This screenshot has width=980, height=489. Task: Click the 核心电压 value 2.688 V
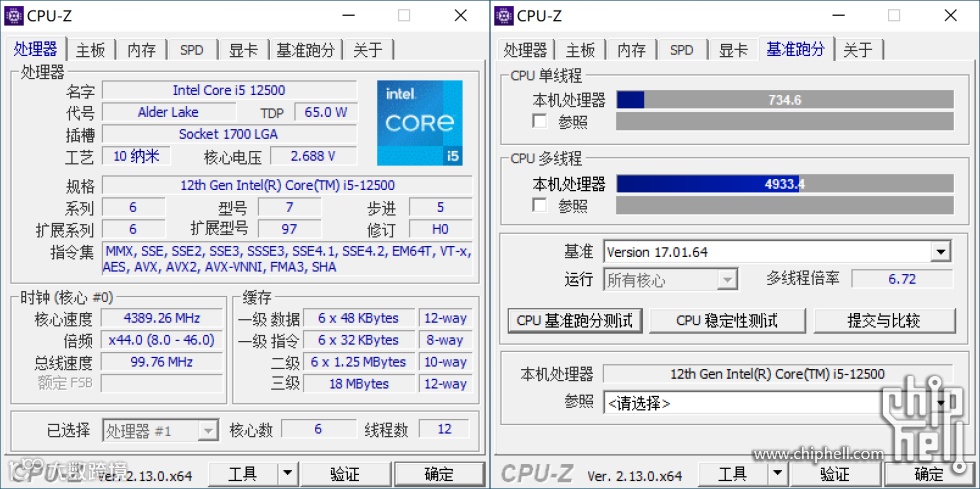click(x=313, y=156)
